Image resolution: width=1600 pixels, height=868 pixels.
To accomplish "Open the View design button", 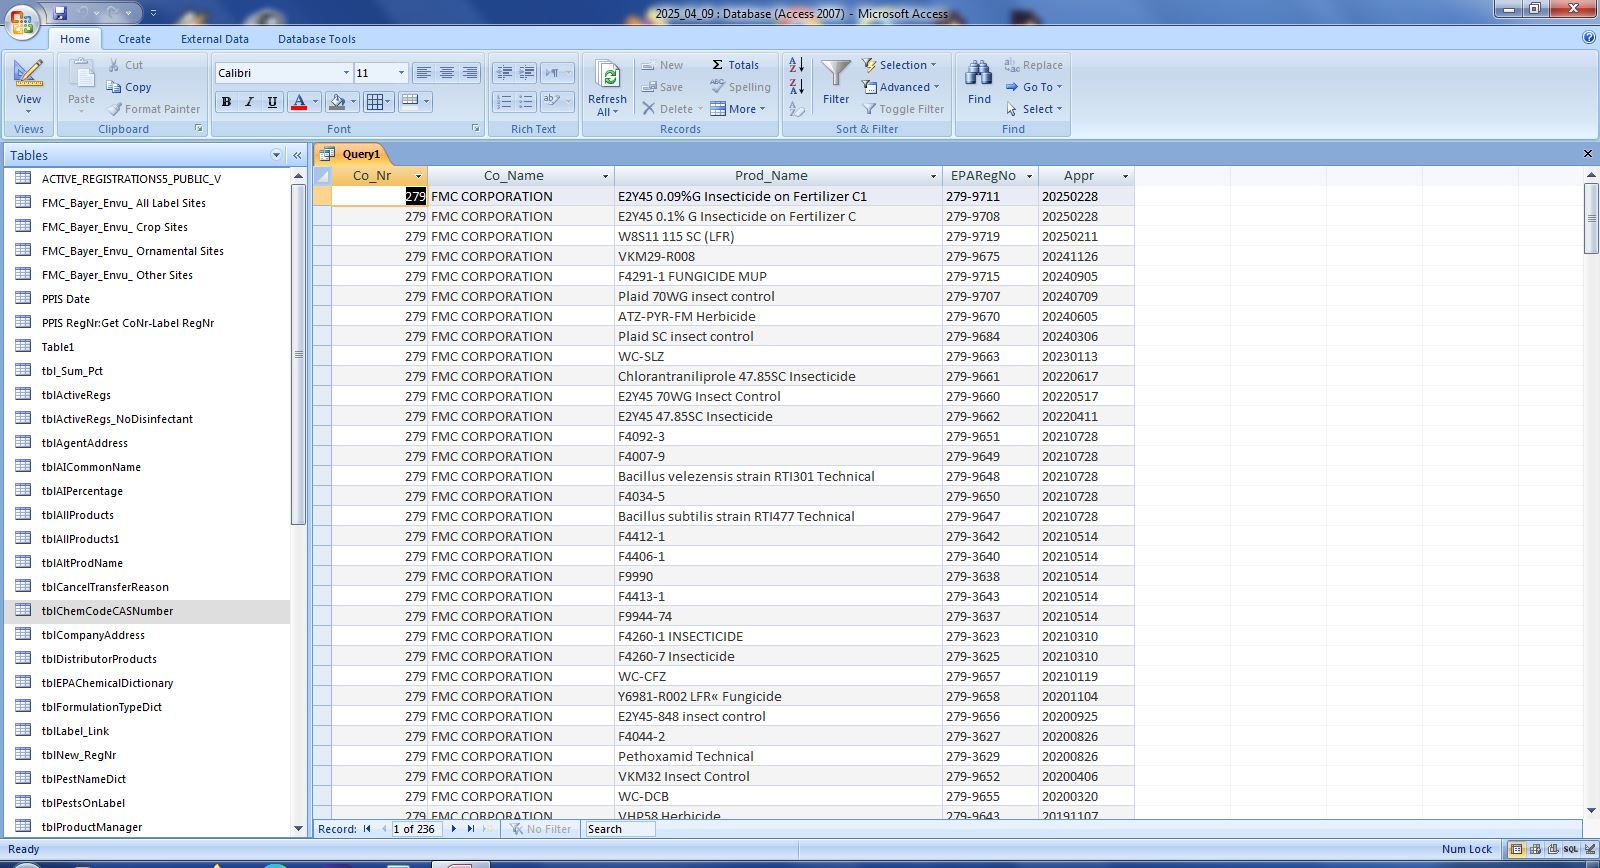I will (28, 86).
